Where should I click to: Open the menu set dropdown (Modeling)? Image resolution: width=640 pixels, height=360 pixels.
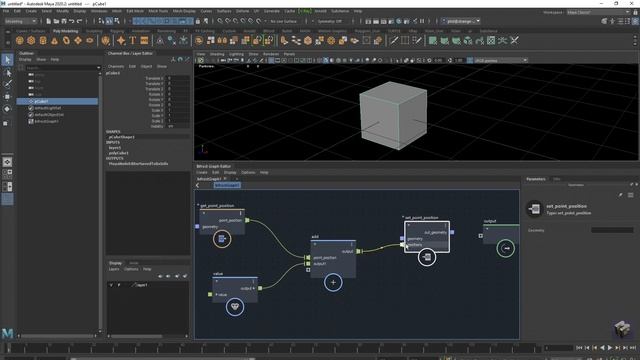coord(20,21)
